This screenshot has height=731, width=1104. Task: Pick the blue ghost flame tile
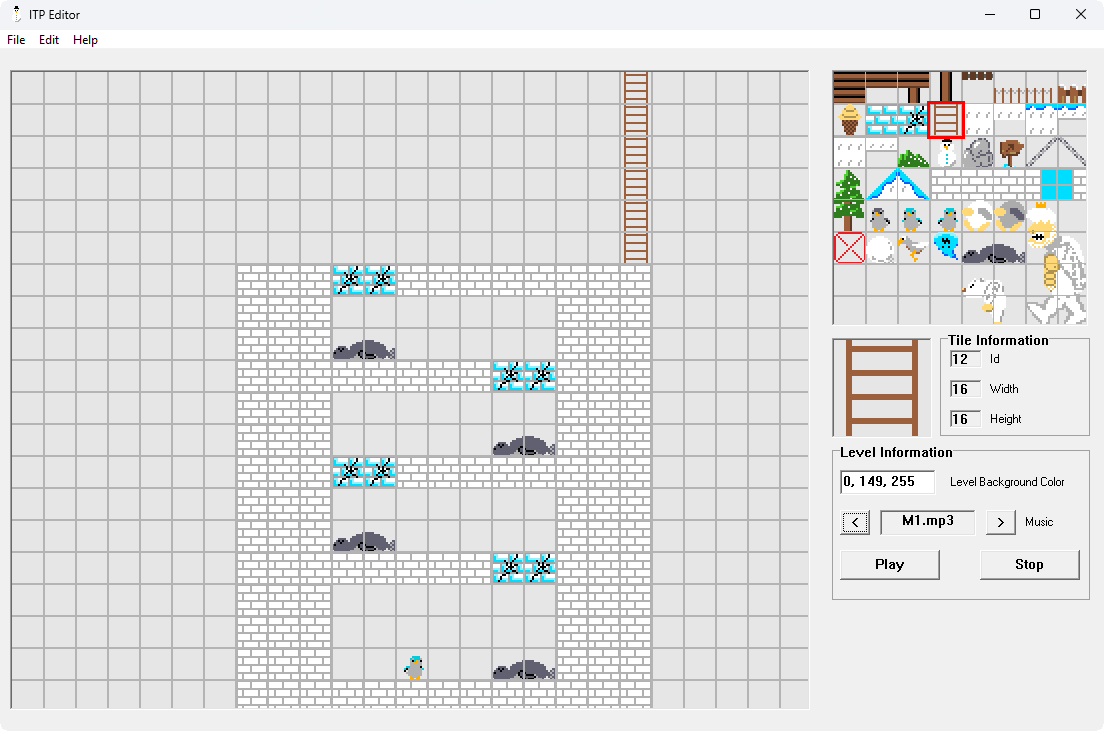[946, 247]
